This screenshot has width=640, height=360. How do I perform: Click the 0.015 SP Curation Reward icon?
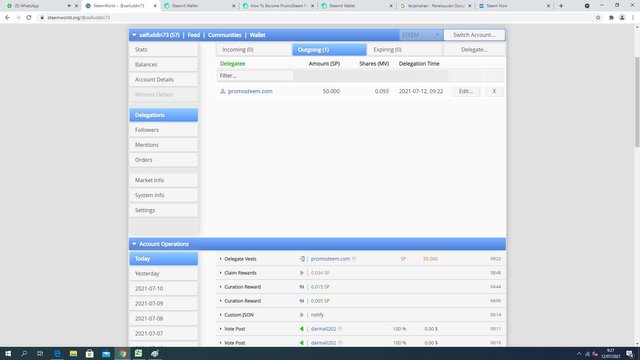click(302, 287)
